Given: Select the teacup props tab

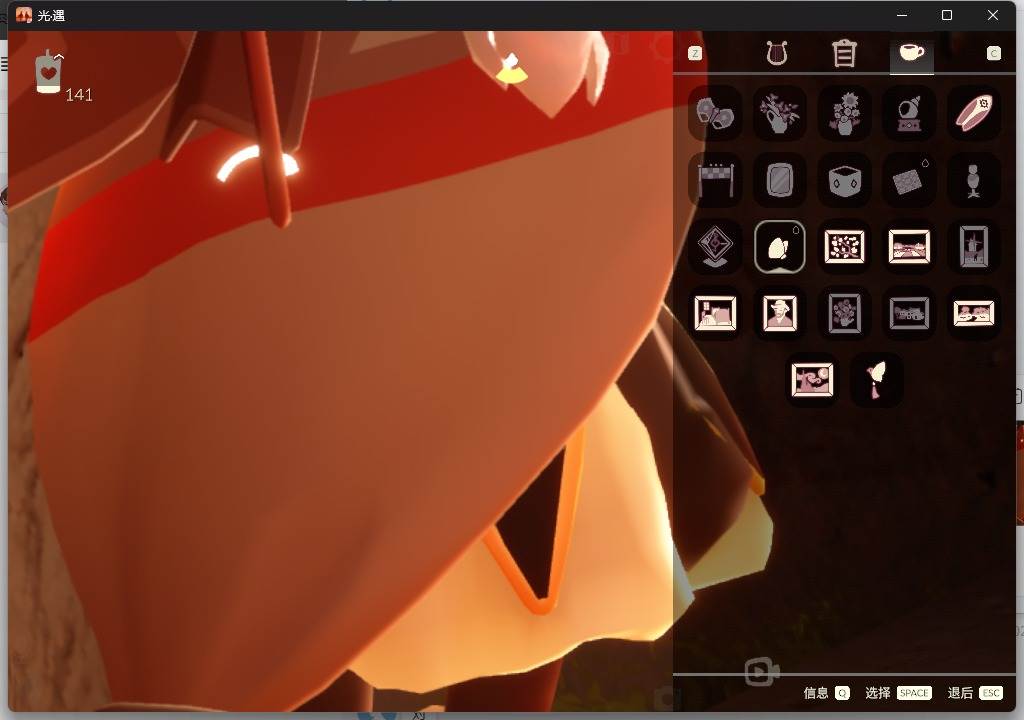Looking at the screenshot, I should point(912,52).
